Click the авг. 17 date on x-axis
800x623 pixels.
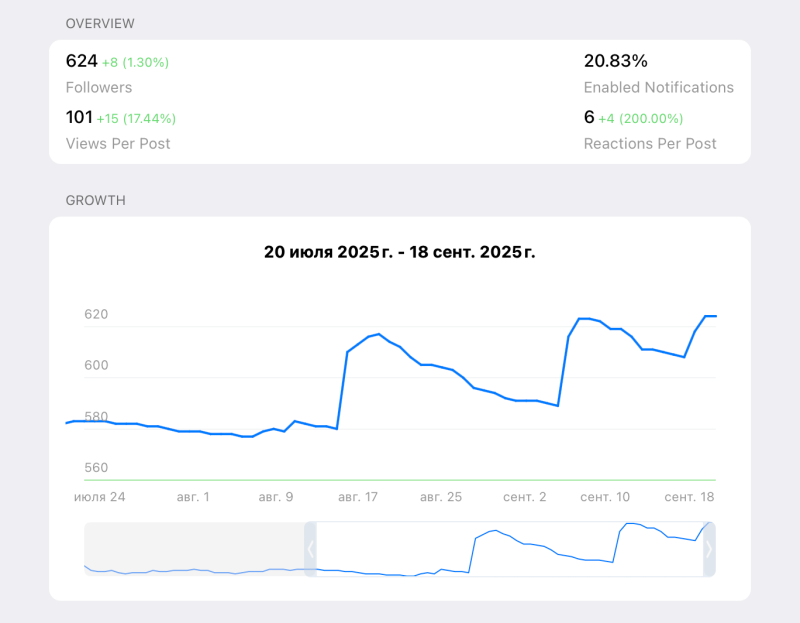(358, 496)
